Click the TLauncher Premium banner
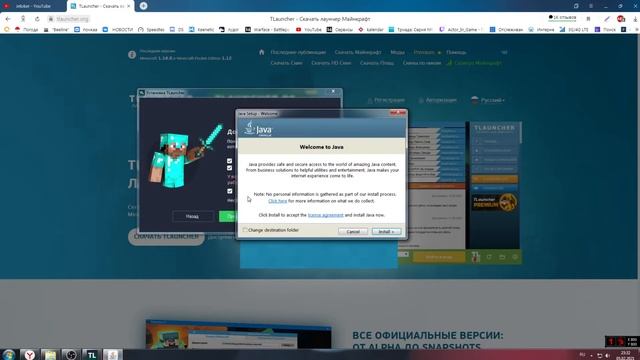This screenshot has height=360, width=640. click(495, 202)
